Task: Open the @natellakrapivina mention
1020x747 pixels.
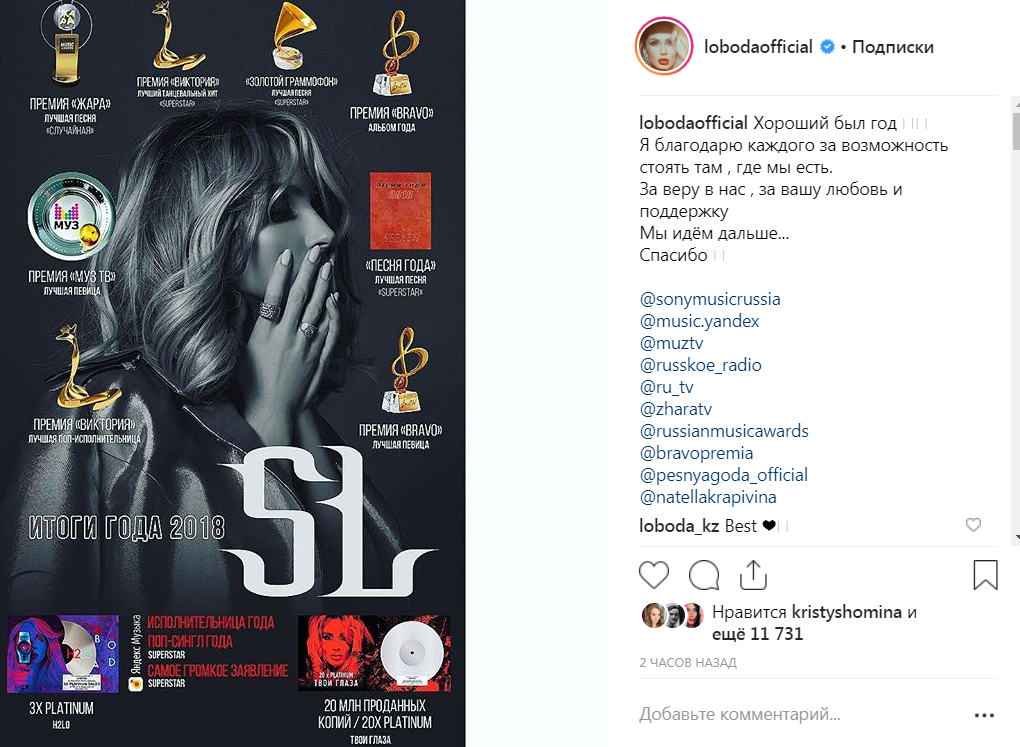Action: tap(708, 496)
